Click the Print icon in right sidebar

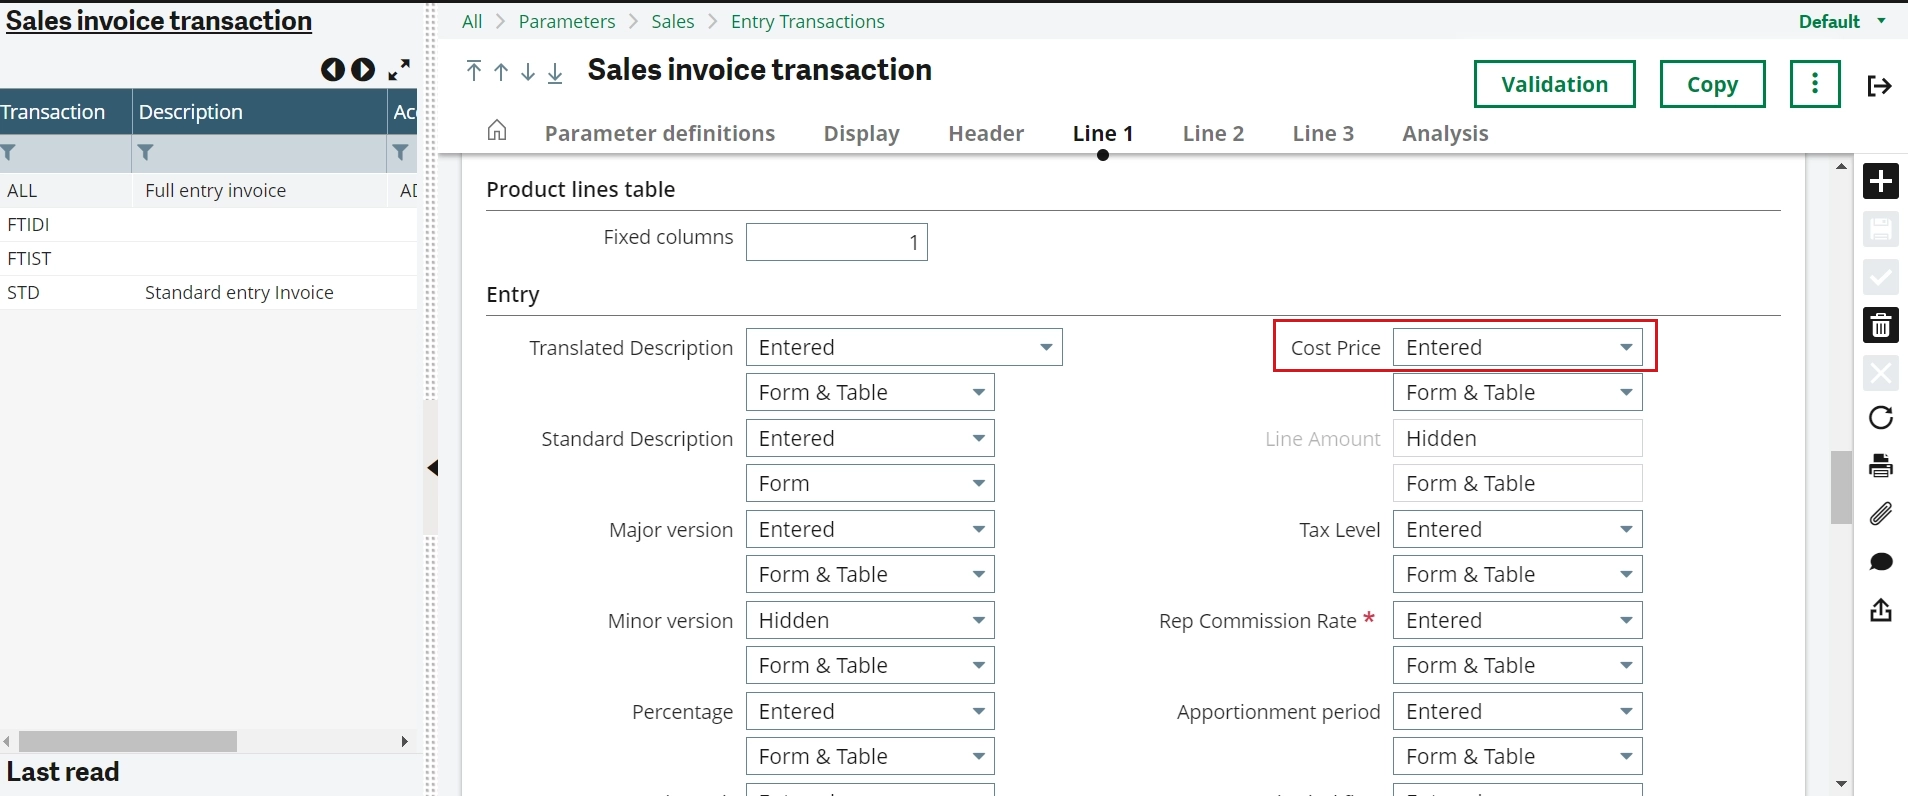tap(1880, 465)
